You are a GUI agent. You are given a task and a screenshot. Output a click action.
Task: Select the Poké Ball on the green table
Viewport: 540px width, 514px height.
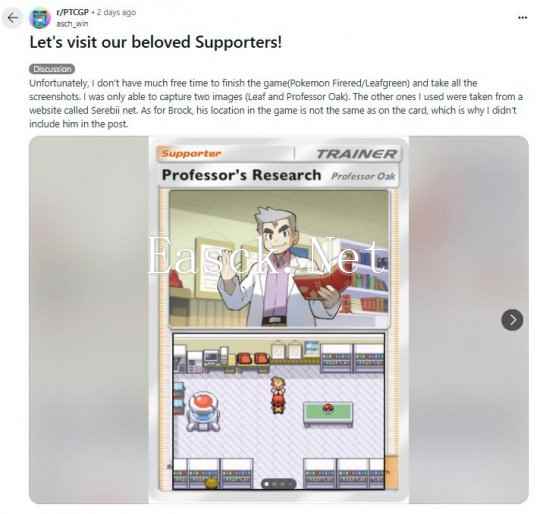point(329,409)
